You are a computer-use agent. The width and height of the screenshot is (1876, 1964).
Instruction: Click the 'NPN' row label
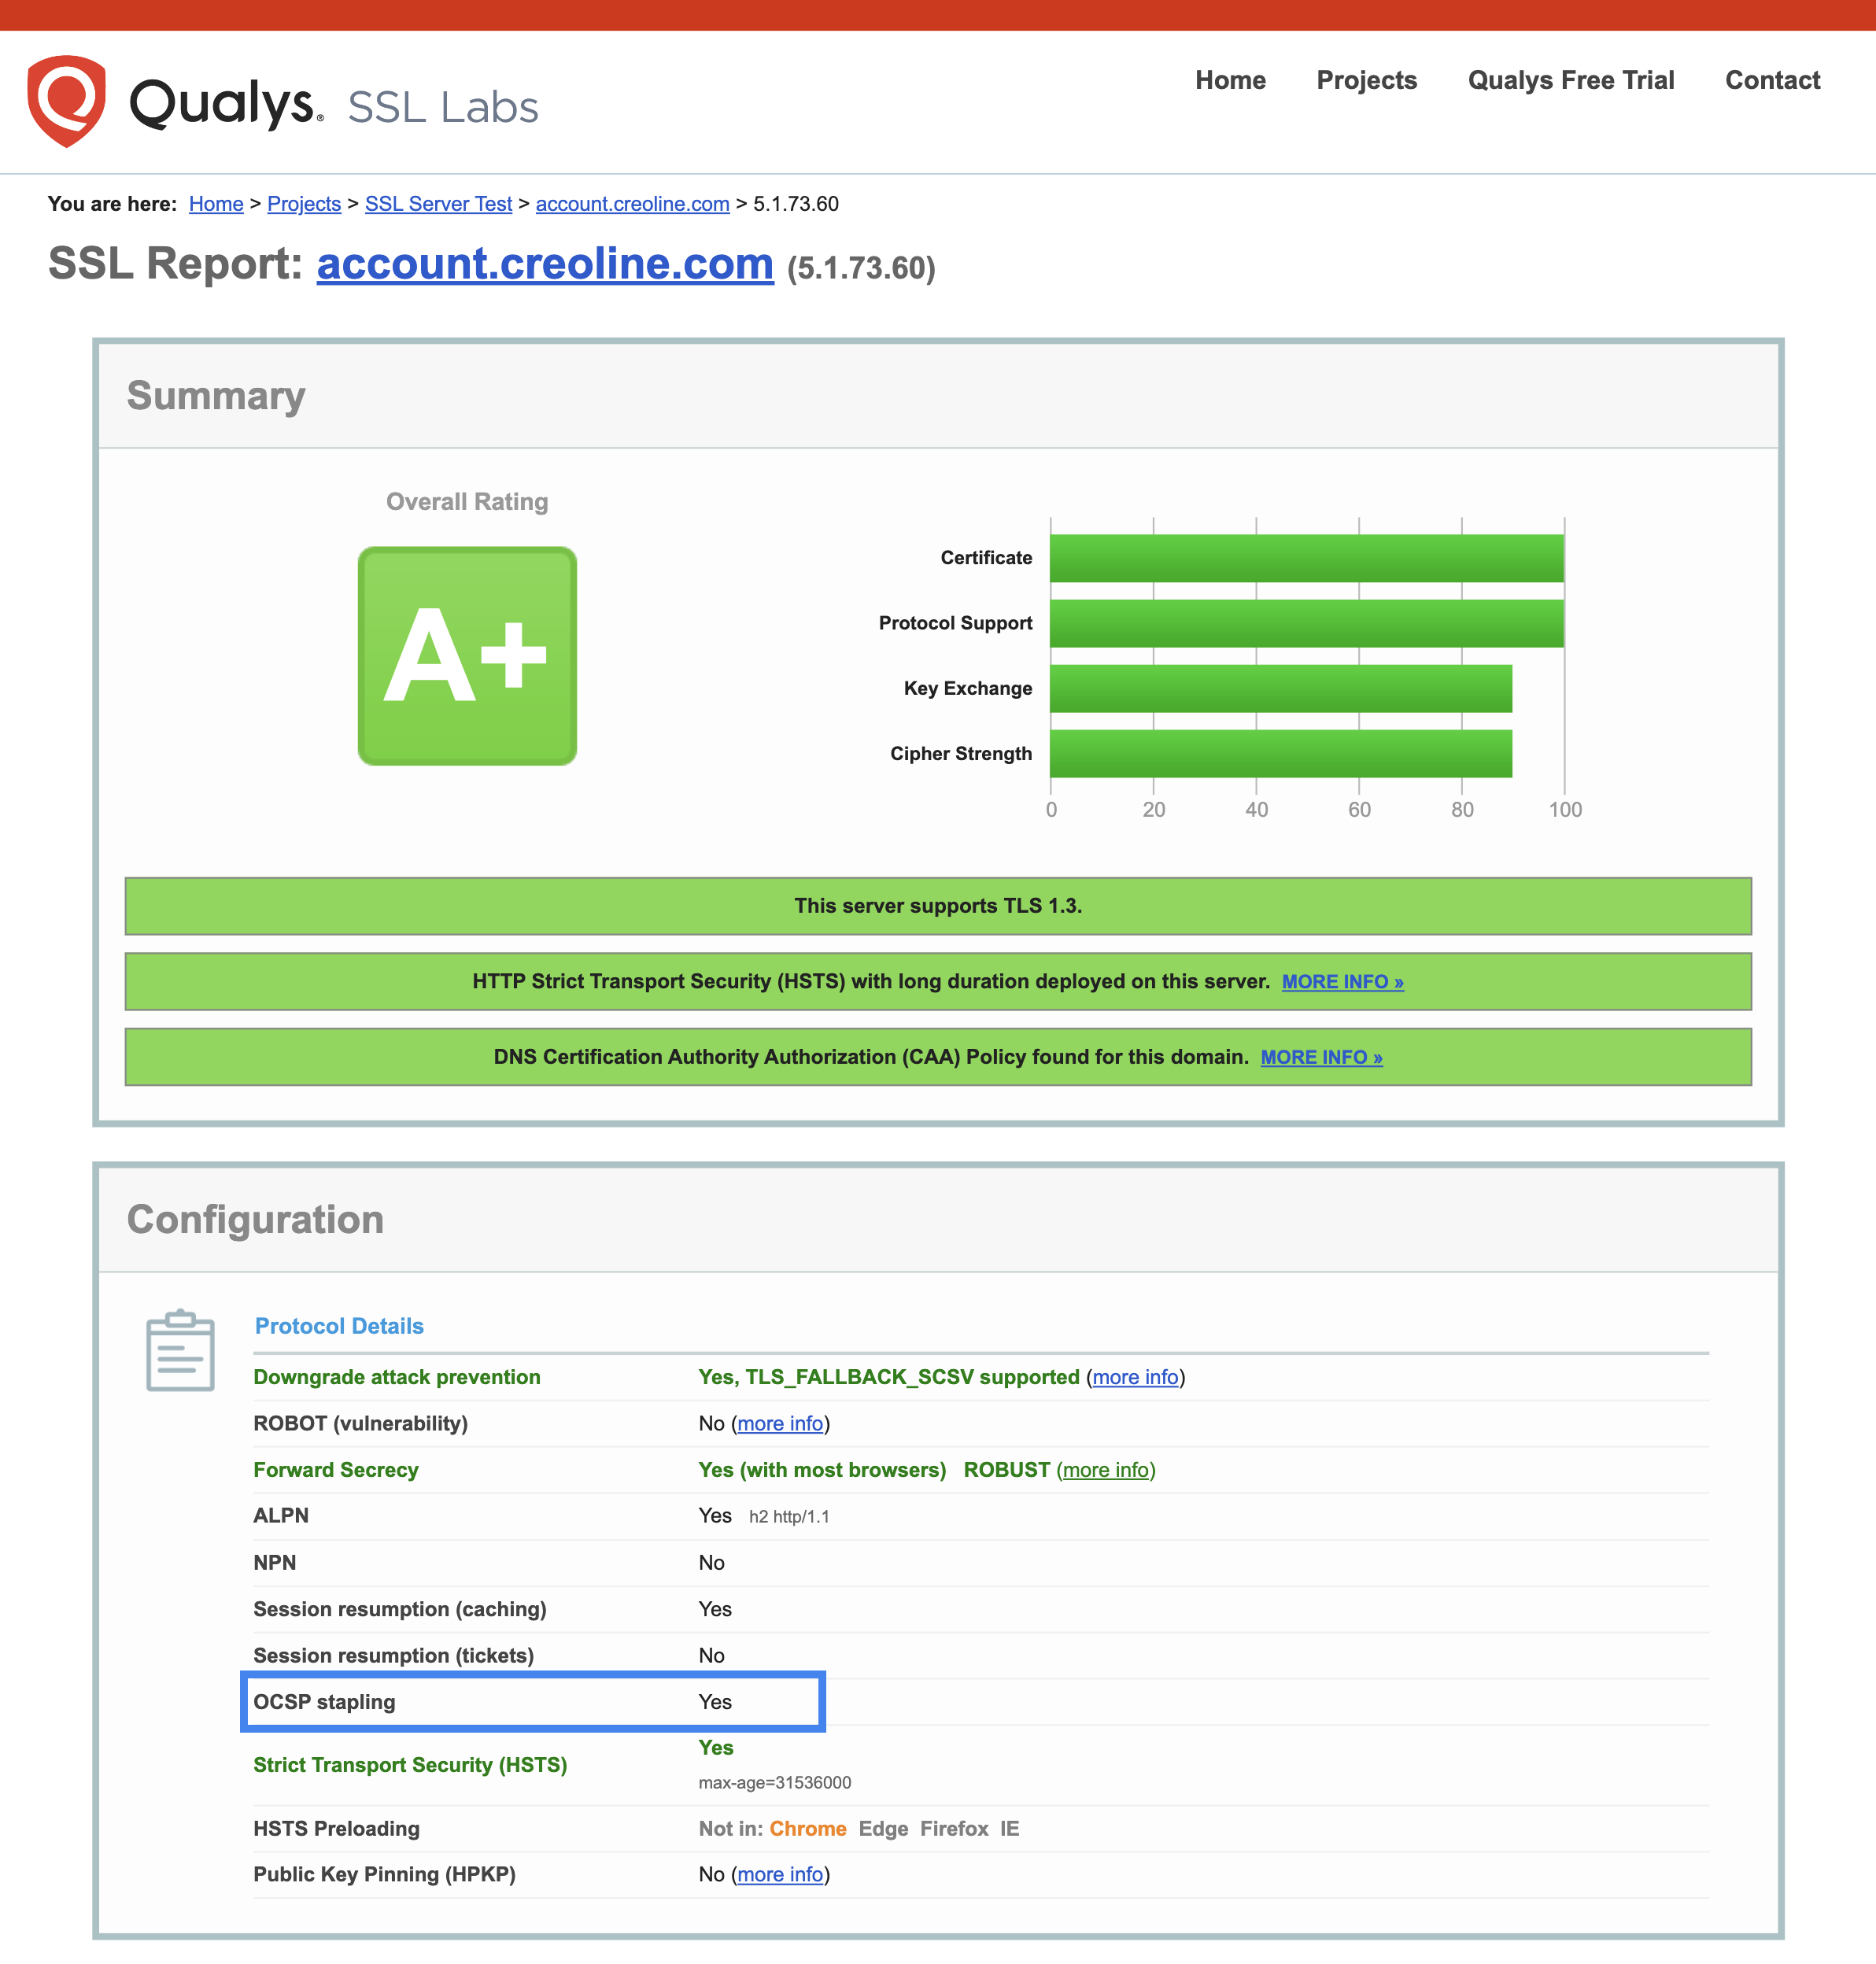[275, 1563]
